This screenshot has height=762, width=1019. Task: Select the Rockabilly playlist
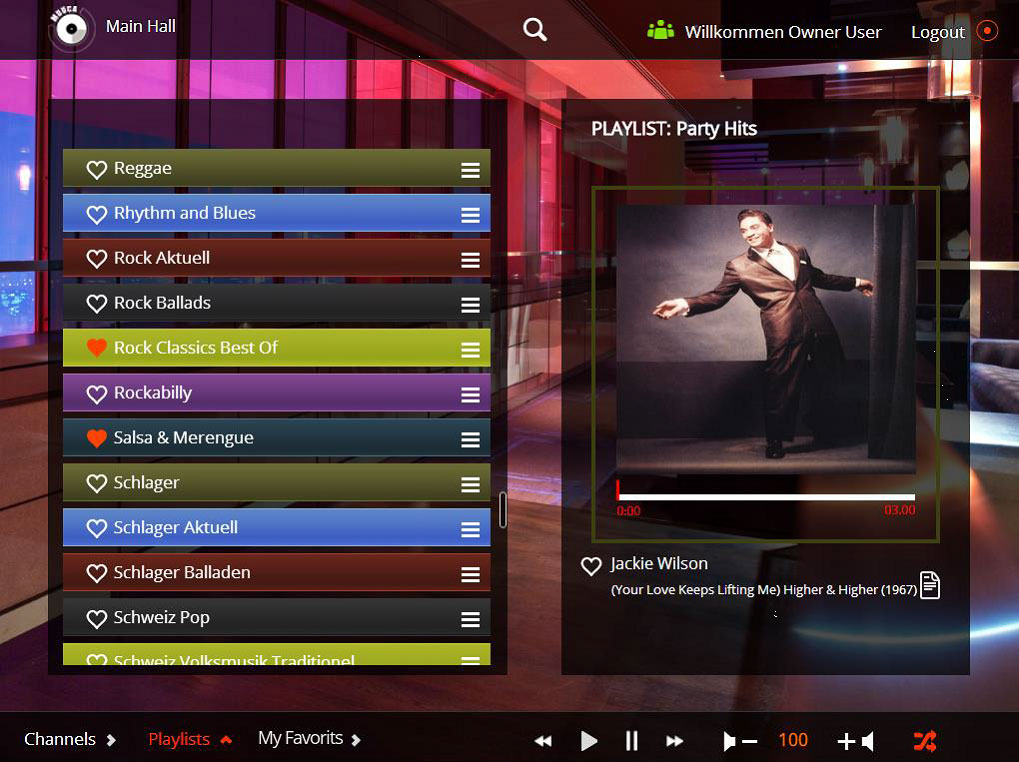point(277,392)
